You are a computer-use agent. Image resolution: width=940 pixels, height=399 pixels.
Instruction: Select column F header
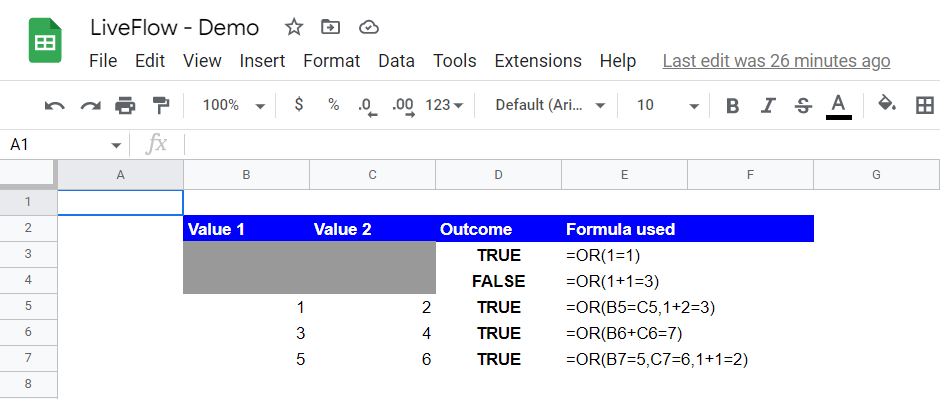pyautogui.click(x=750, y=175)
